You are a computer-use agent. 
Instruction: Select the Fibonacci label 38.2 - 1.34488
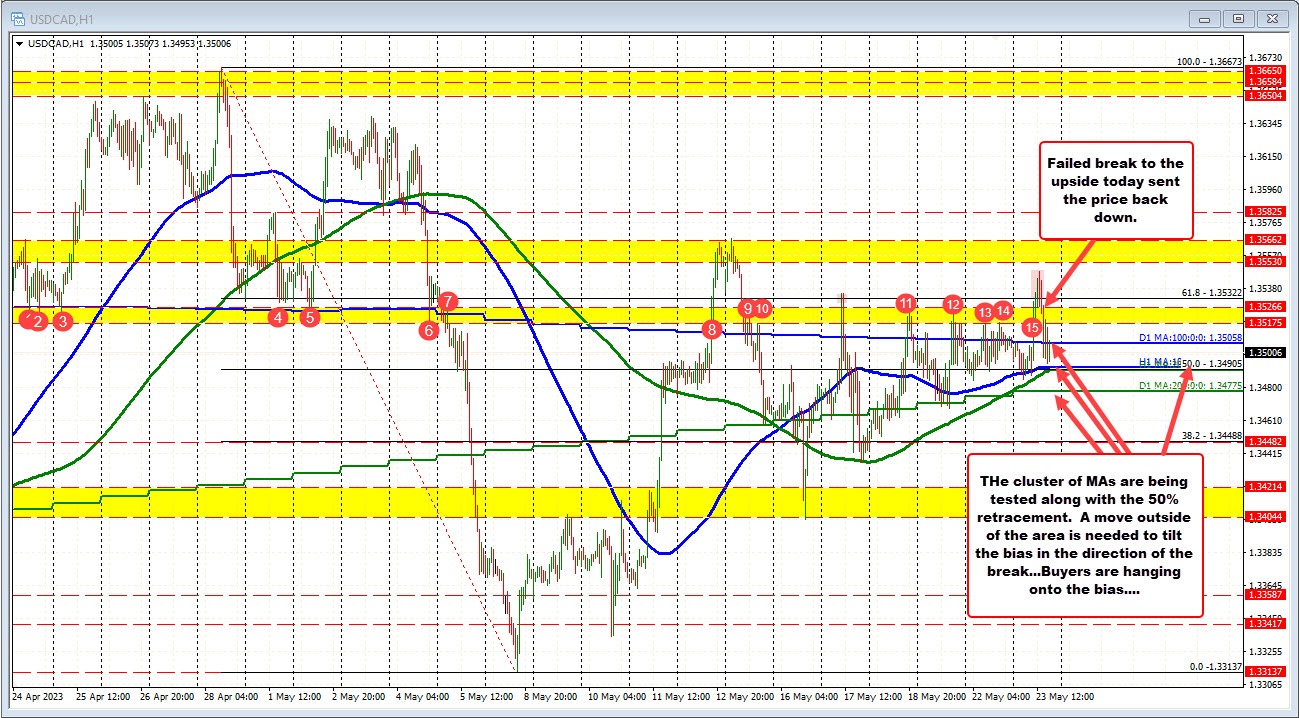(1211, 435)
